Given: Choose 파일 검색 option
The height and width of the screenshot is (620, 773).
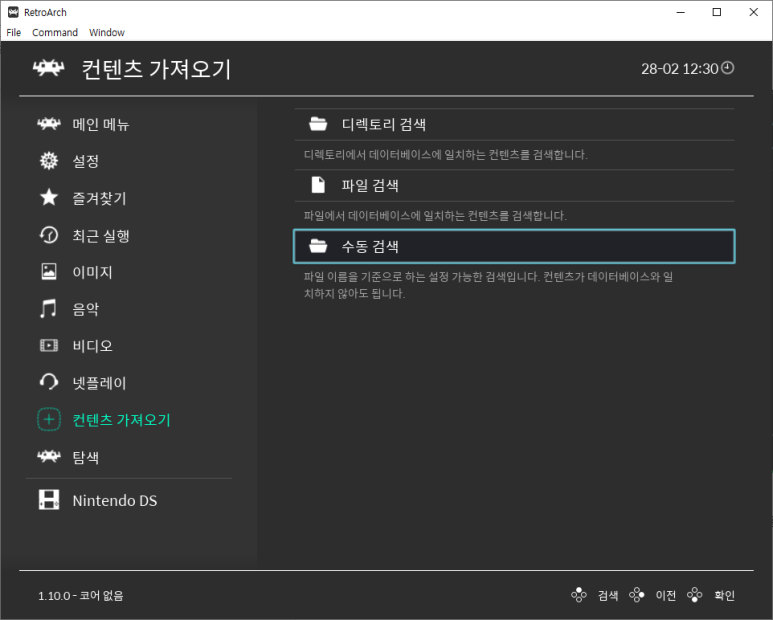Looking at the screenshot, I should 514,185.
